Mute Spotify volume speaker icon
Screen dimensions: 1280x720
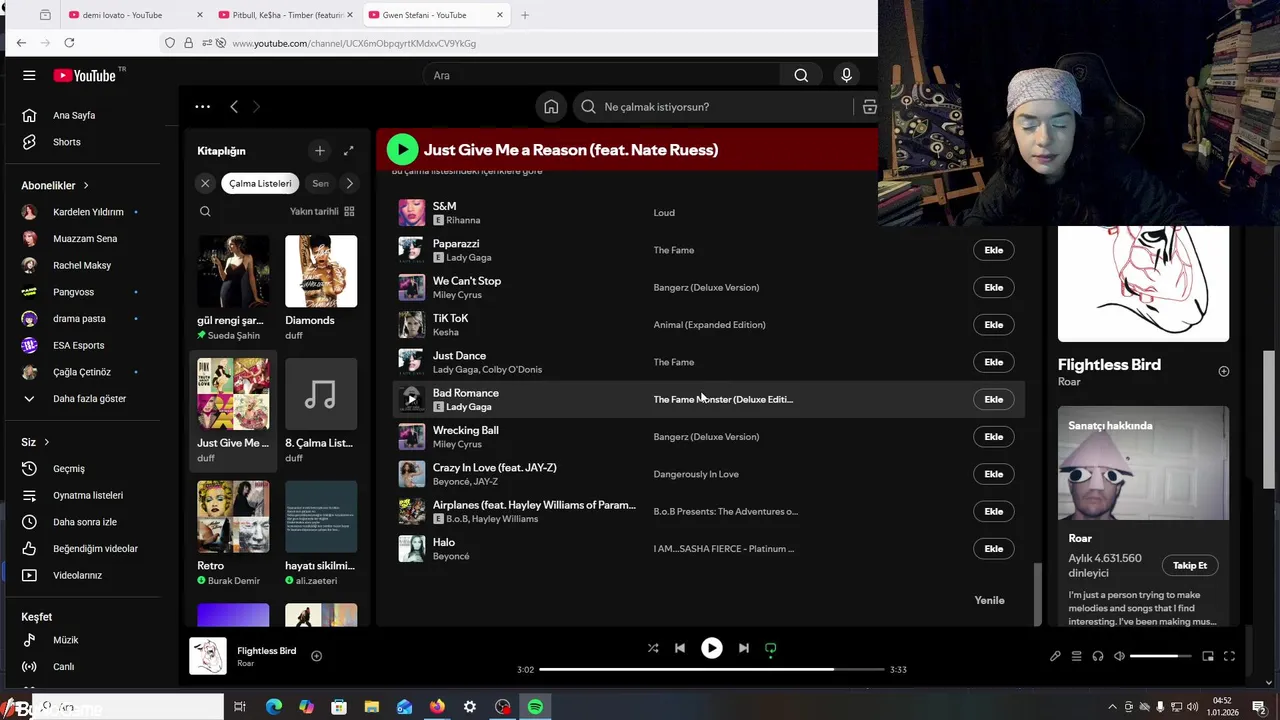(1119, 656)
